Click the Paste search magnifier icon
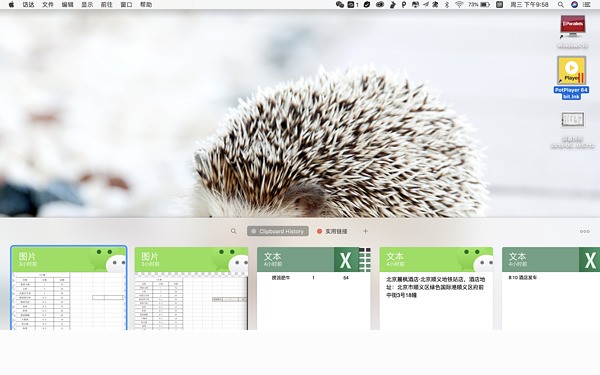 (233, 231)
